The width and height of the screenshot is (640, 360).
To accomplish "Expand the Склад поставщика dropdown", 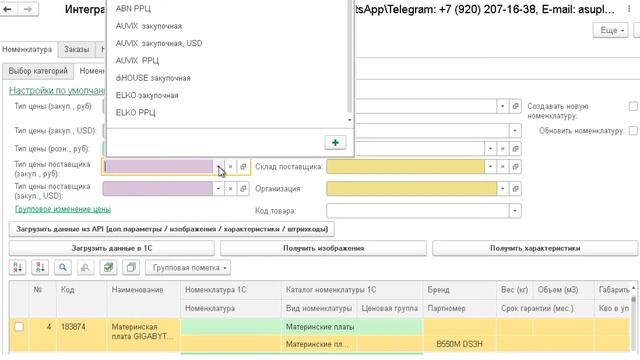I will tap(490, 167).
